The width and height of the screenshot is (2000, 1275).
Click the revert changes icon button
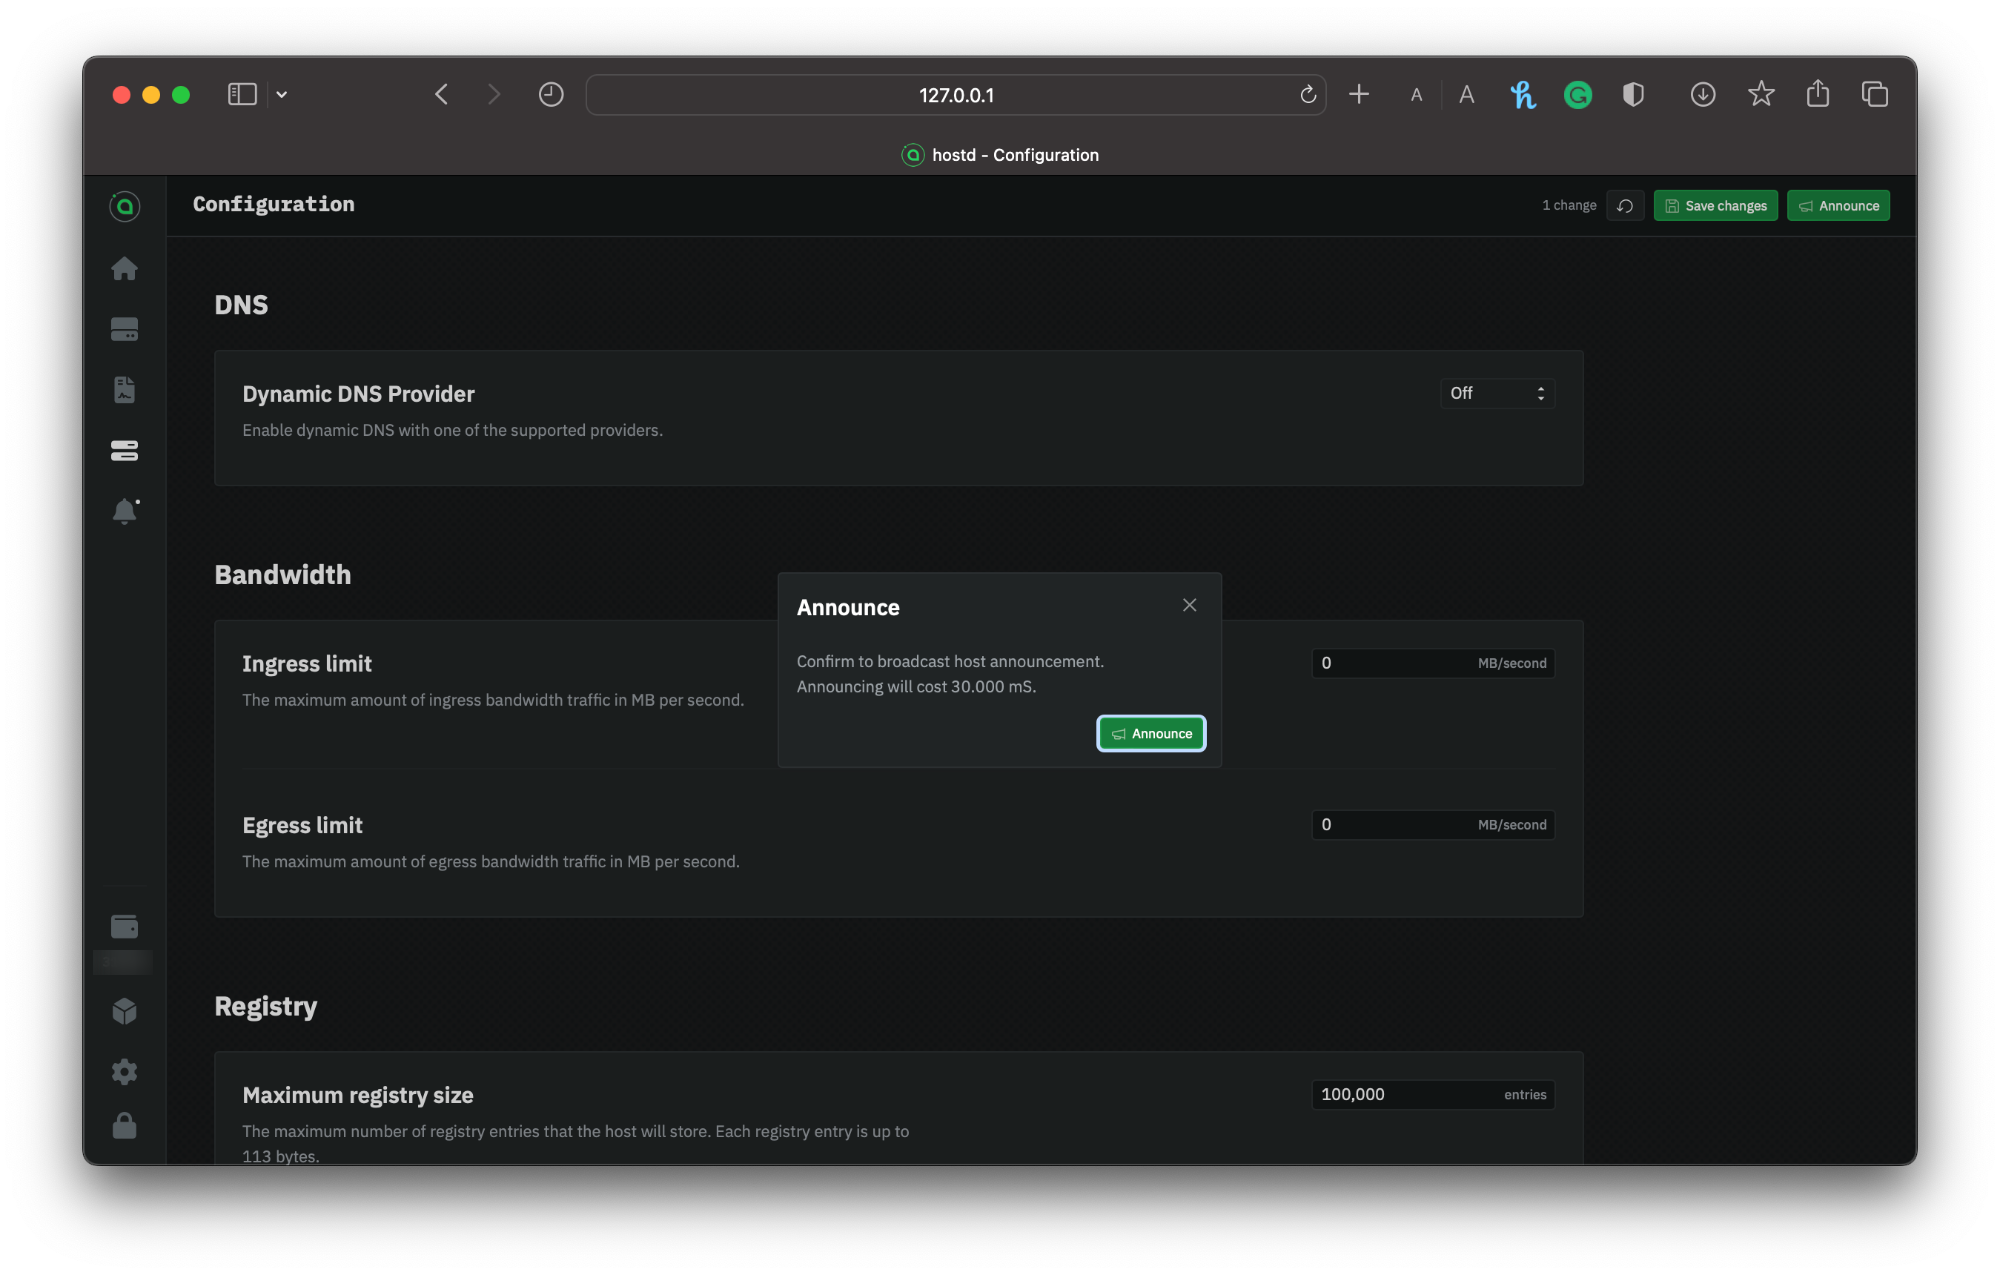(1625, 206)
